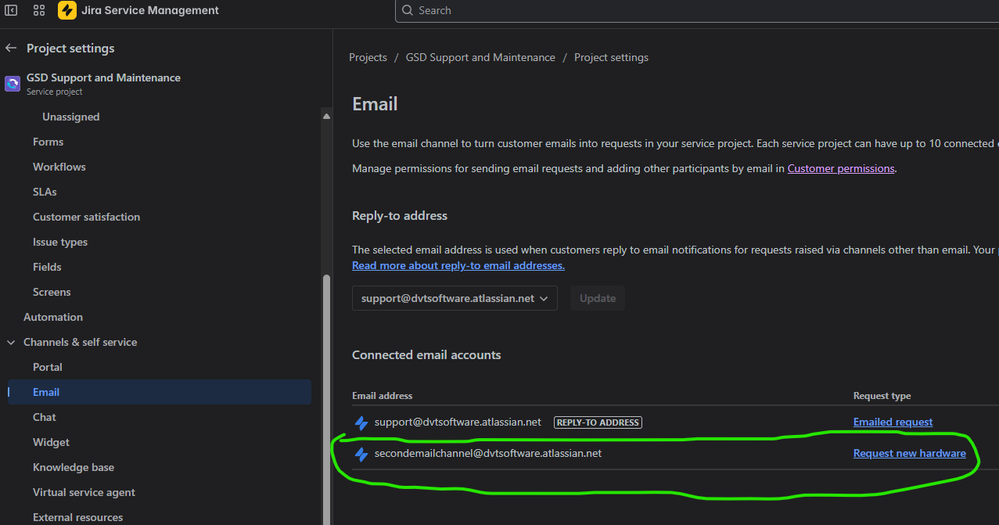Open Forms settings

[48, 141]
